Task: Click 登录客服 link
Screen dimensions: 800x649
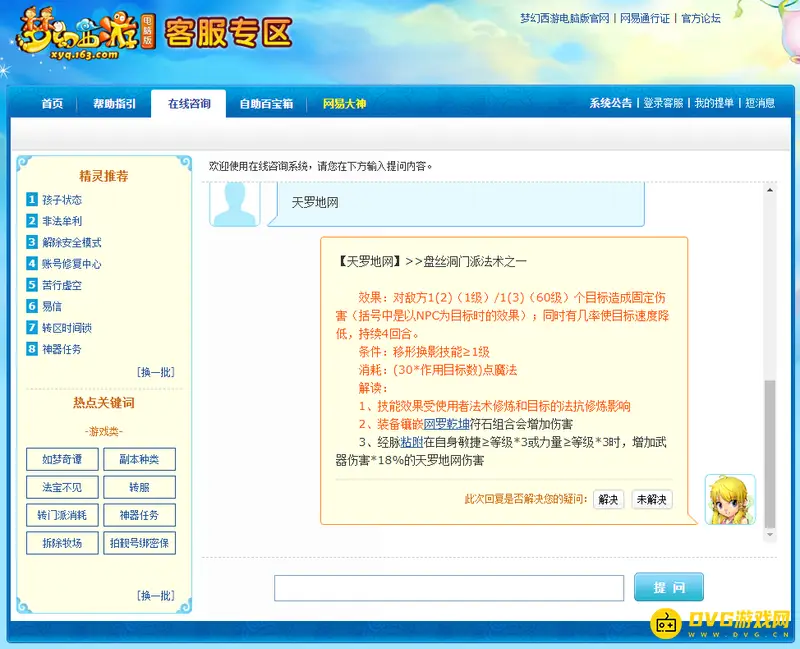Action: 663,103
